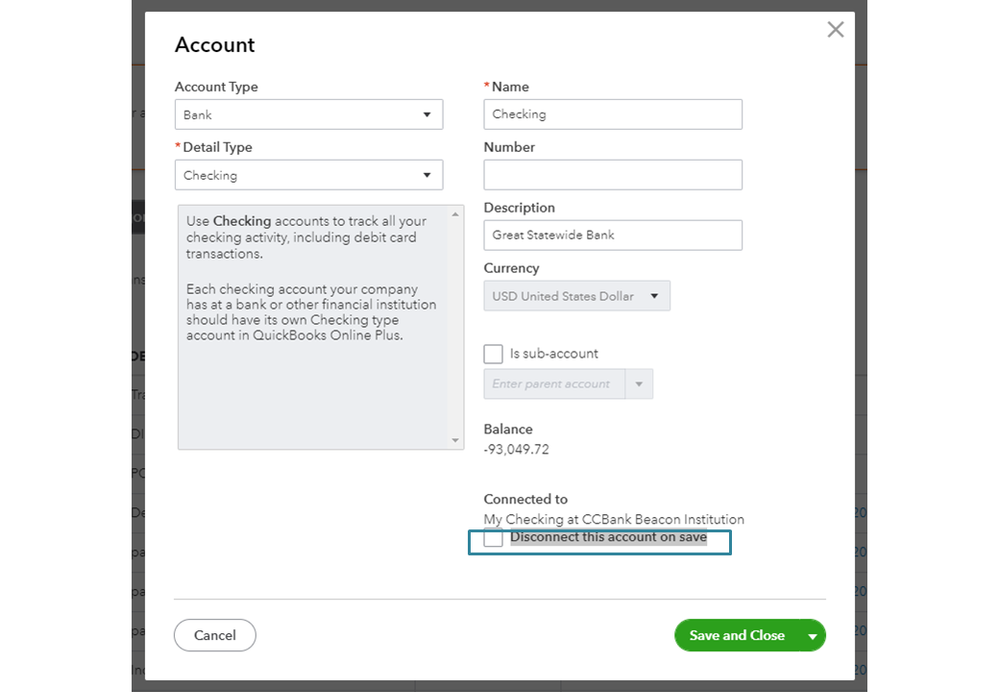Click the My Checking at CCBank connection text
The width and height of the screenshot is (999, 692).
click(613, 519)
